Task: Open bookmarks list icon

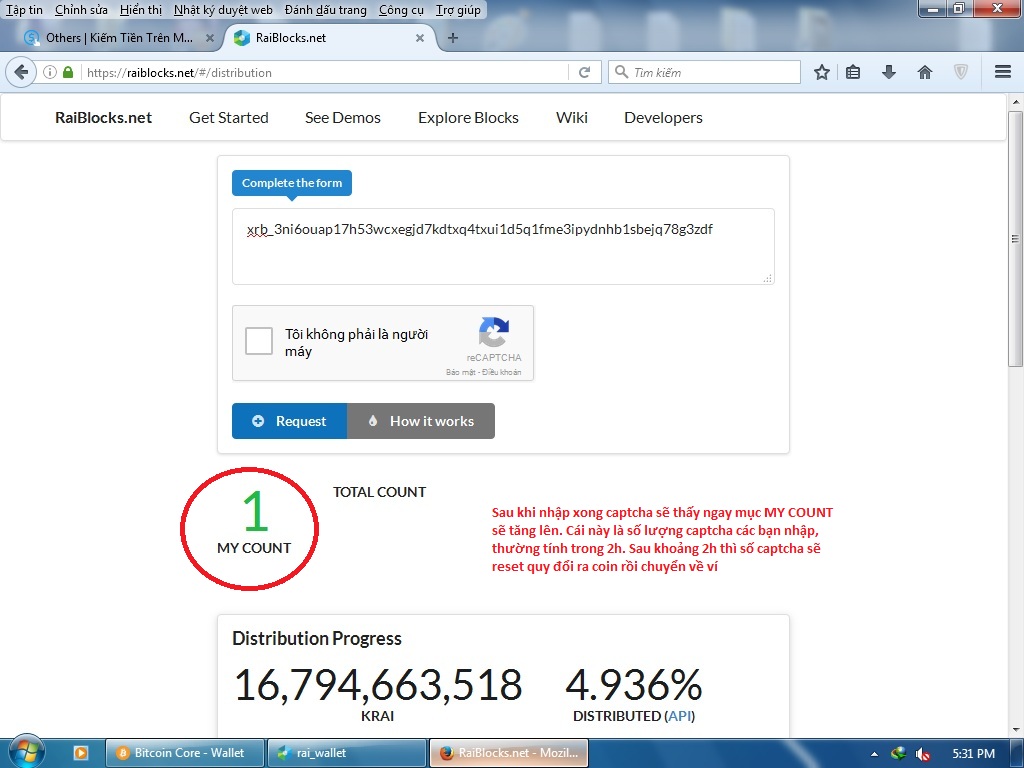Action: pos(853,72)
